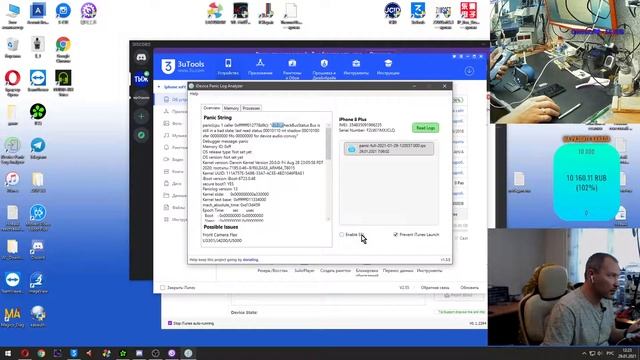
Task: Click the 3uTools logo
Action: (x=183, y=66)
